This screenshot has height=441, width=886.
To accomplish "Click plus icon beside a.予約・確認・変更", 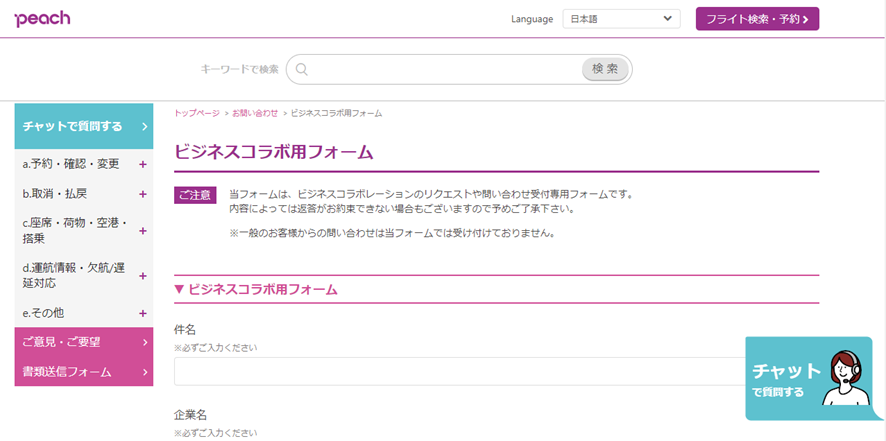I will click(x=143, y=164).
